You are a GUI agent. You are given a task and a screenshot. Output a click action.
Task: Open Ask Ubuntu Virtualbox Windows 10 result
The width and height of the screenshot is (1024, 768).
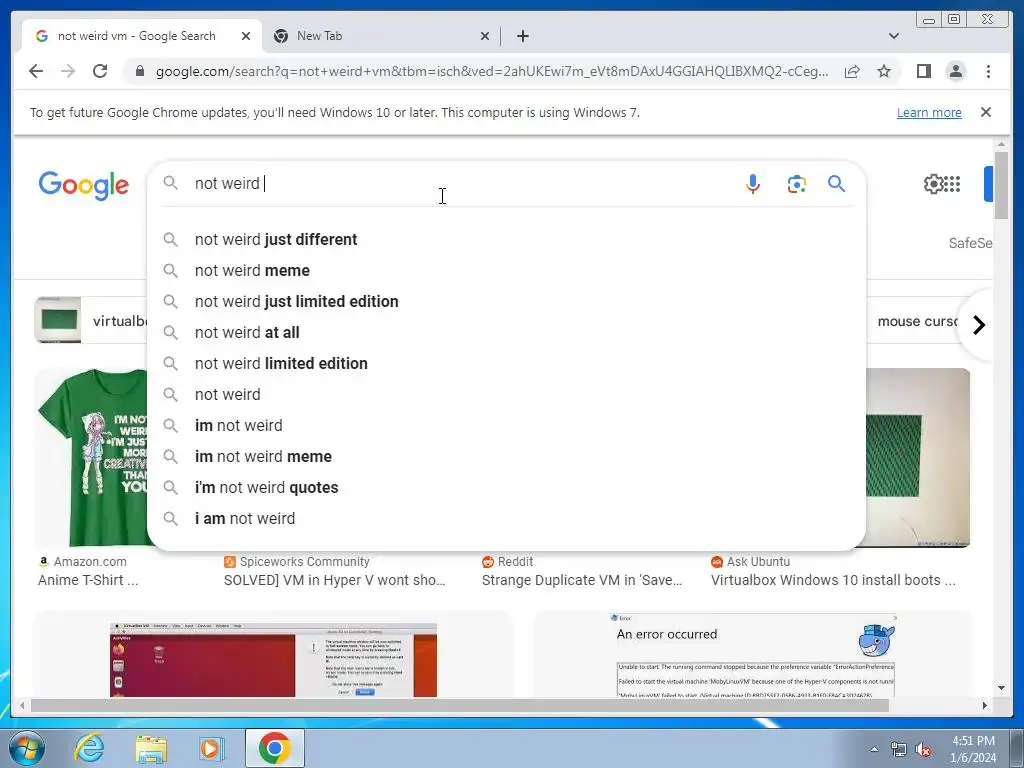point(833,580)
